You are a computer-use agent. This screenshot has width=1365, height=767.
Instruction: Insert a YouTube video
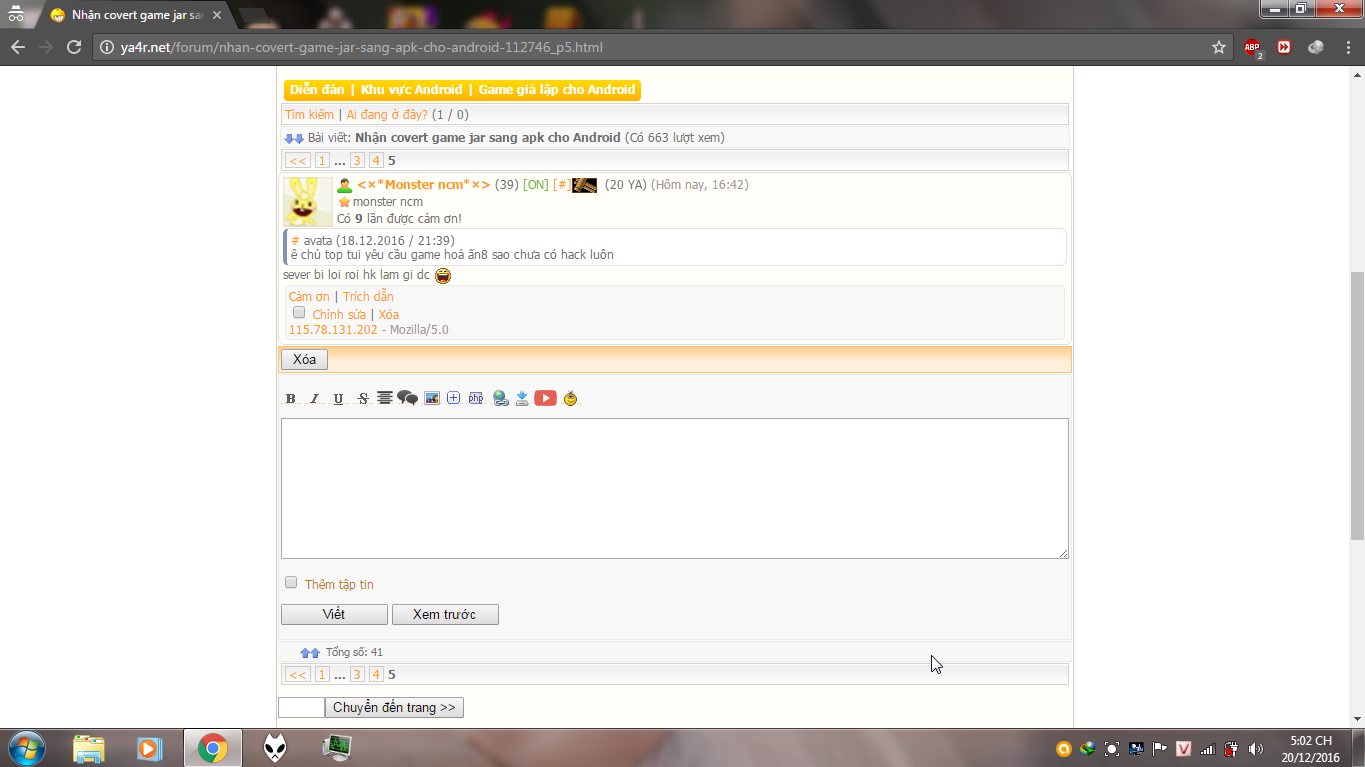[545, 398]
